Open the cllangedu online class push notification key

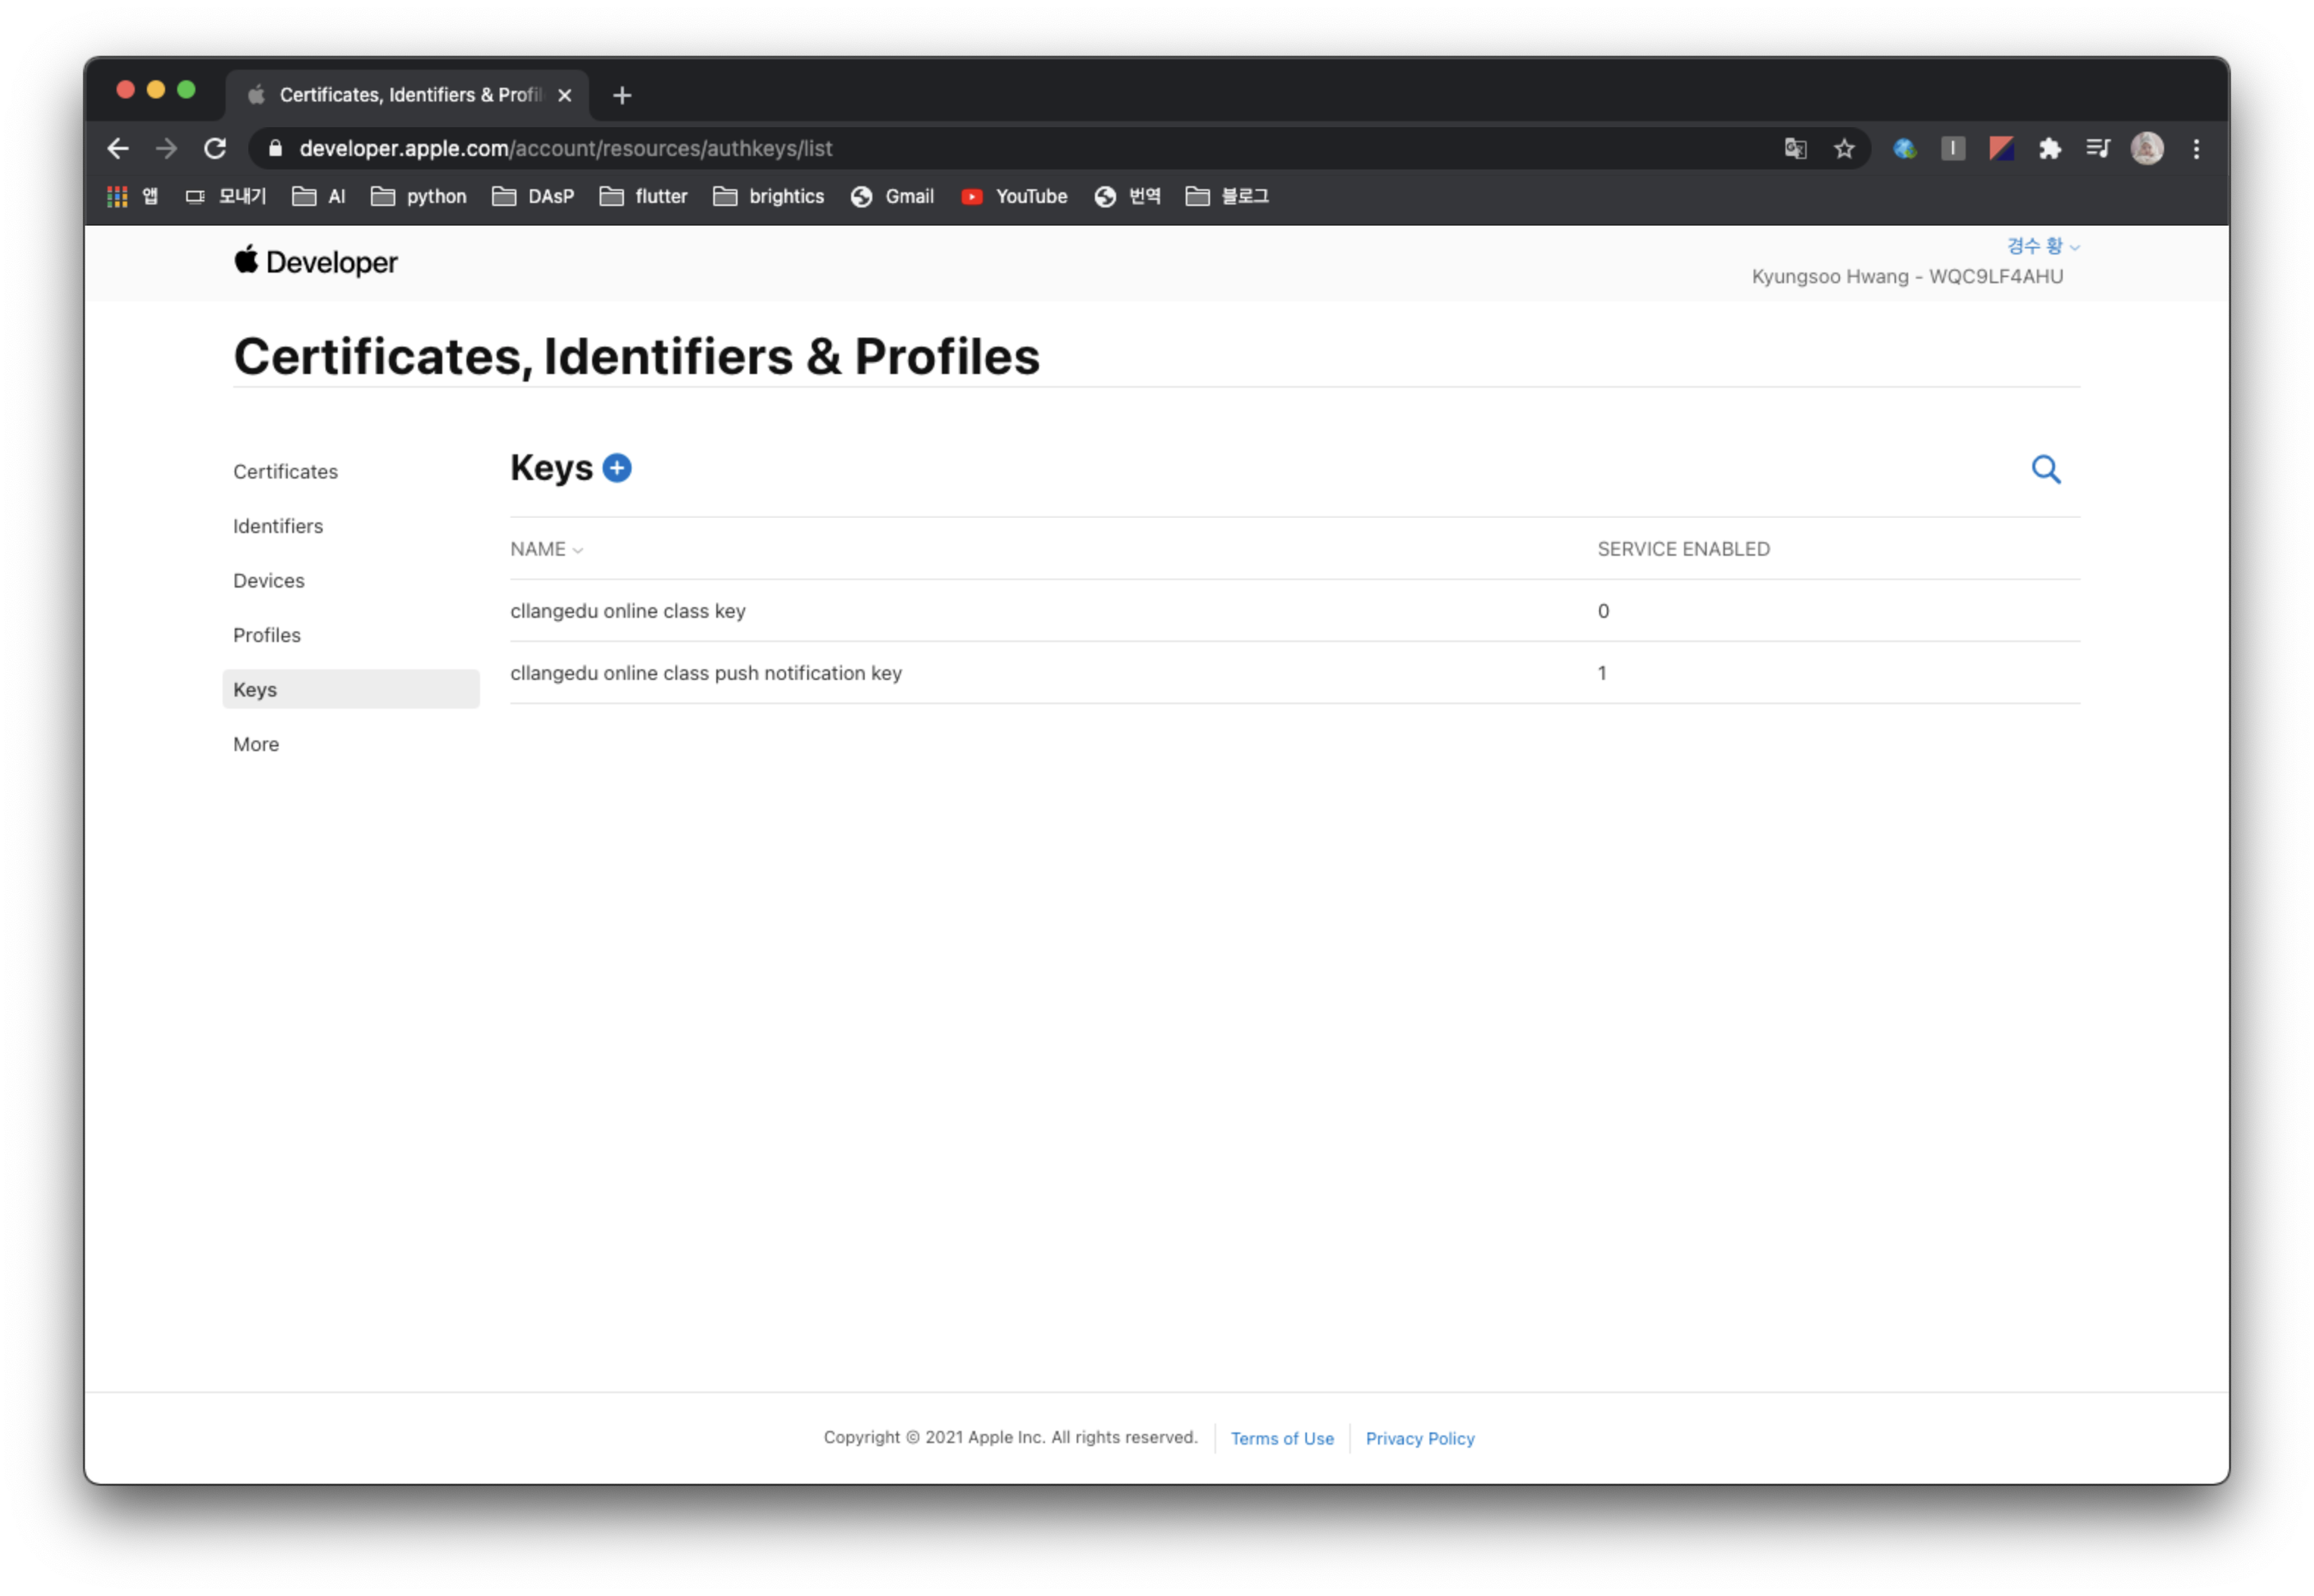(706, 673)
